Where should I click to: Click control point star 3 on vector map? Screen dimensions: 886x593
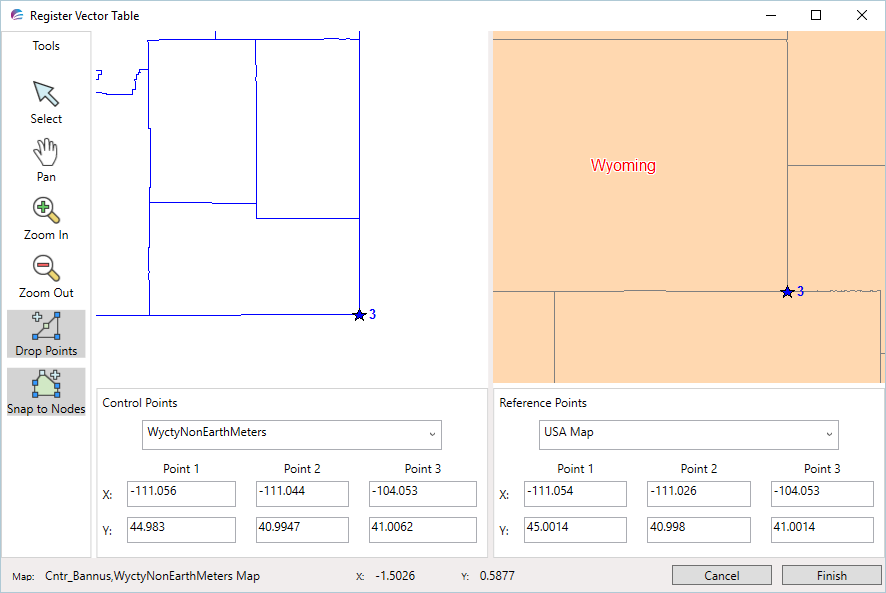(359, 314)
